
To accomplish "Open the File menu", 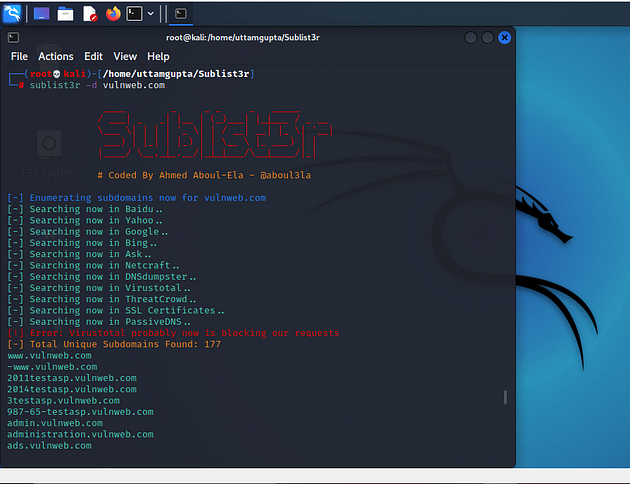I will tap(19, 56).
